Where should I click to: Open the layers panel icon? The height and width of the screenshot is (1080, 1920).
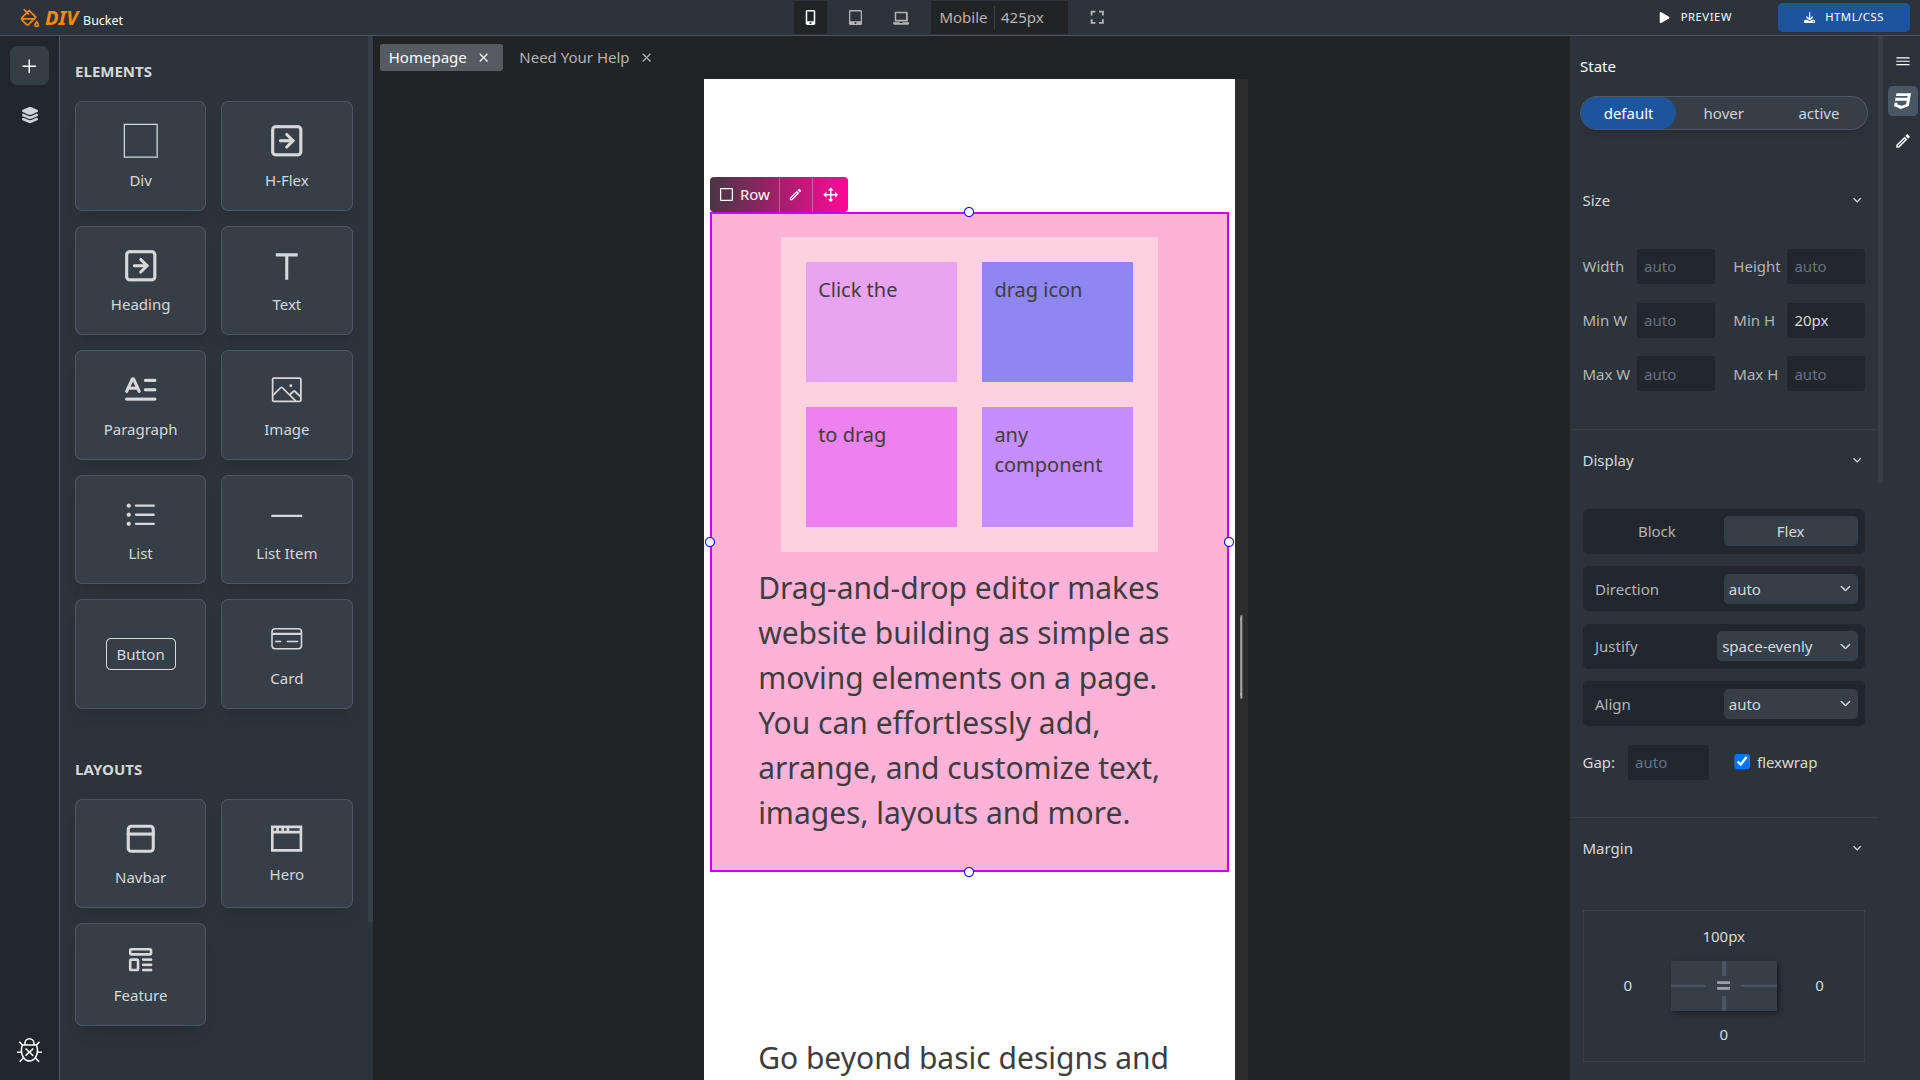click(29, 115)
